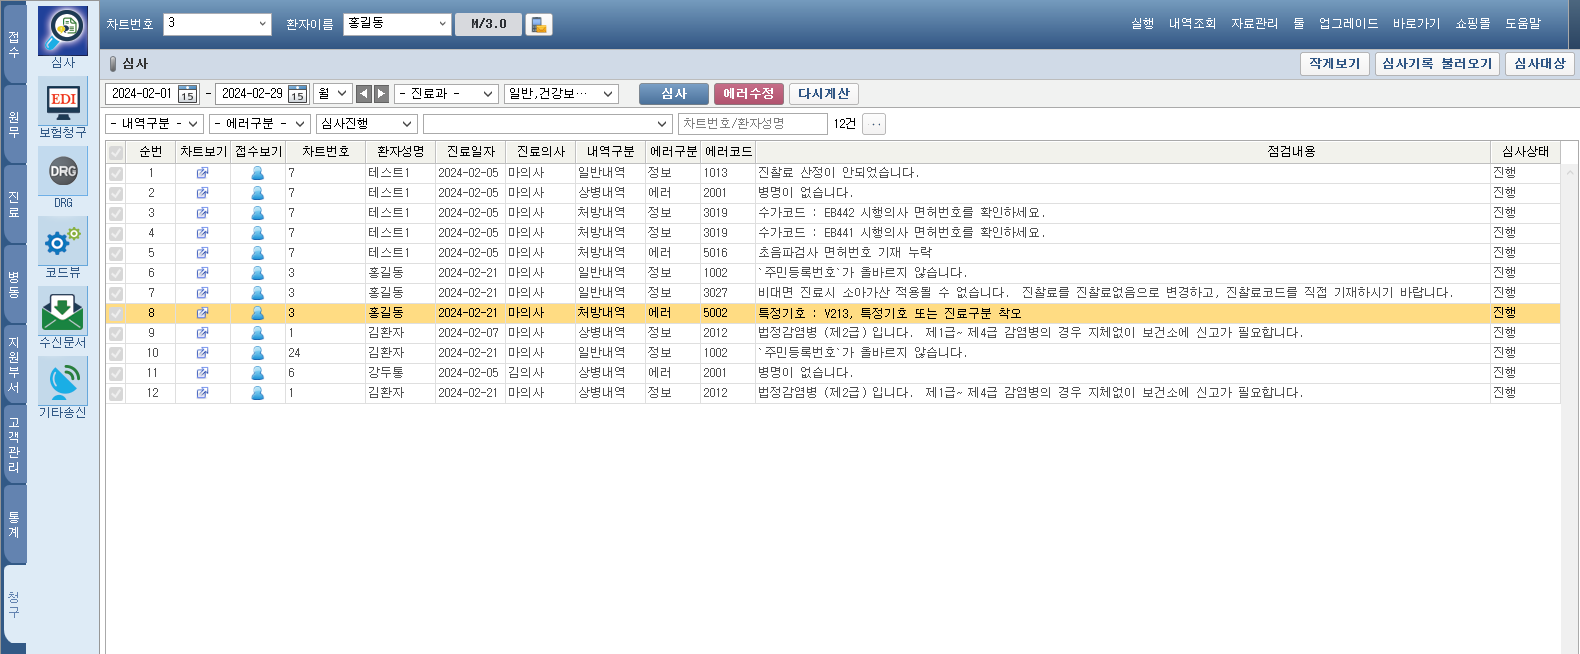Open the 수신문서 envelope icon
Viewport: 1580px width, 654px height.
[63, 312]
